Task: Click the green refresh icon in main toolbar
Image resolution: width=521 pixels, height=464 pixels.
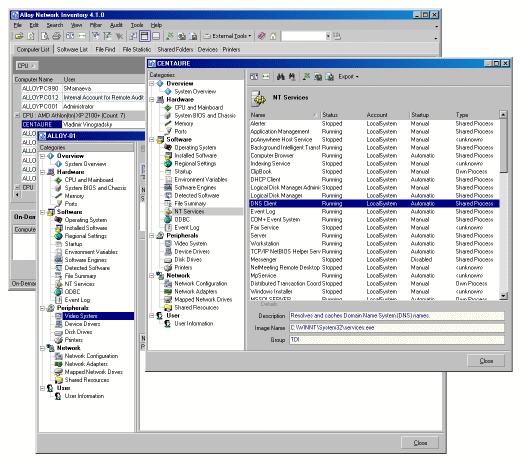Action: pyautogui.click(x=30, y=36)
